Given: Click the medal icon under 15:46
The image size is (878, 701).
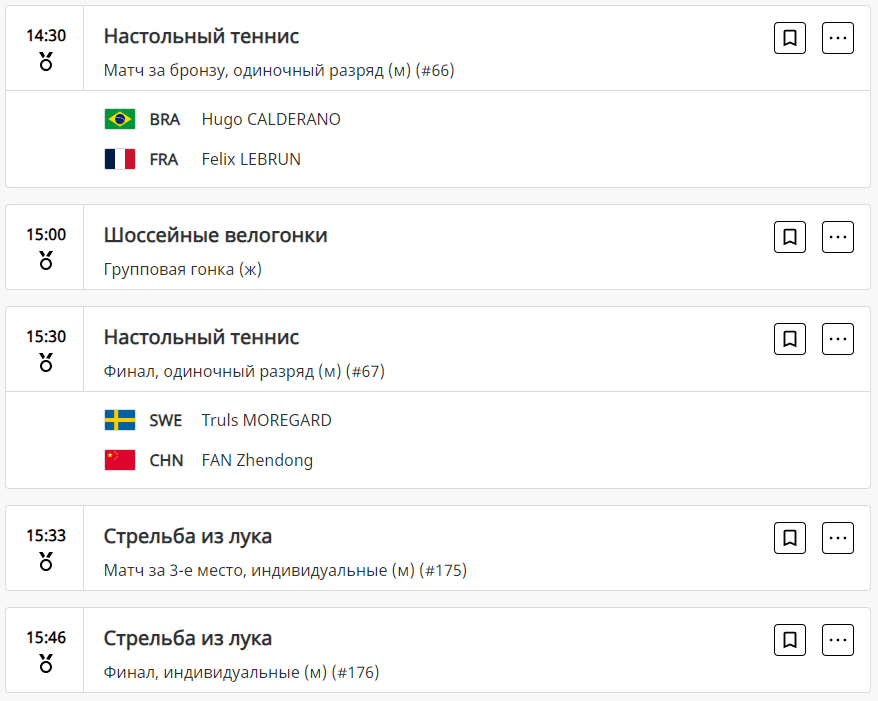Looking at the screenshot, I should click(46, 663).
